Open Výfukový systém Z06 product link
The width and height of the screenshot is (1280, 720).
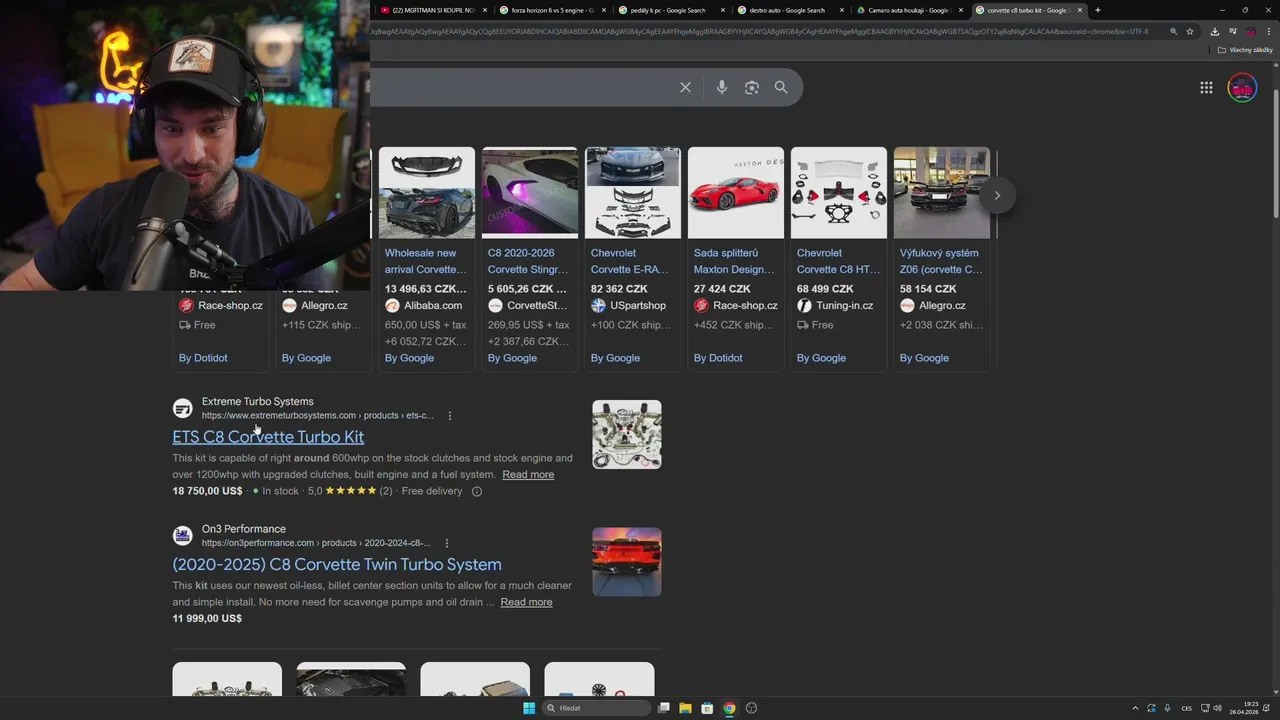[941, 261]
